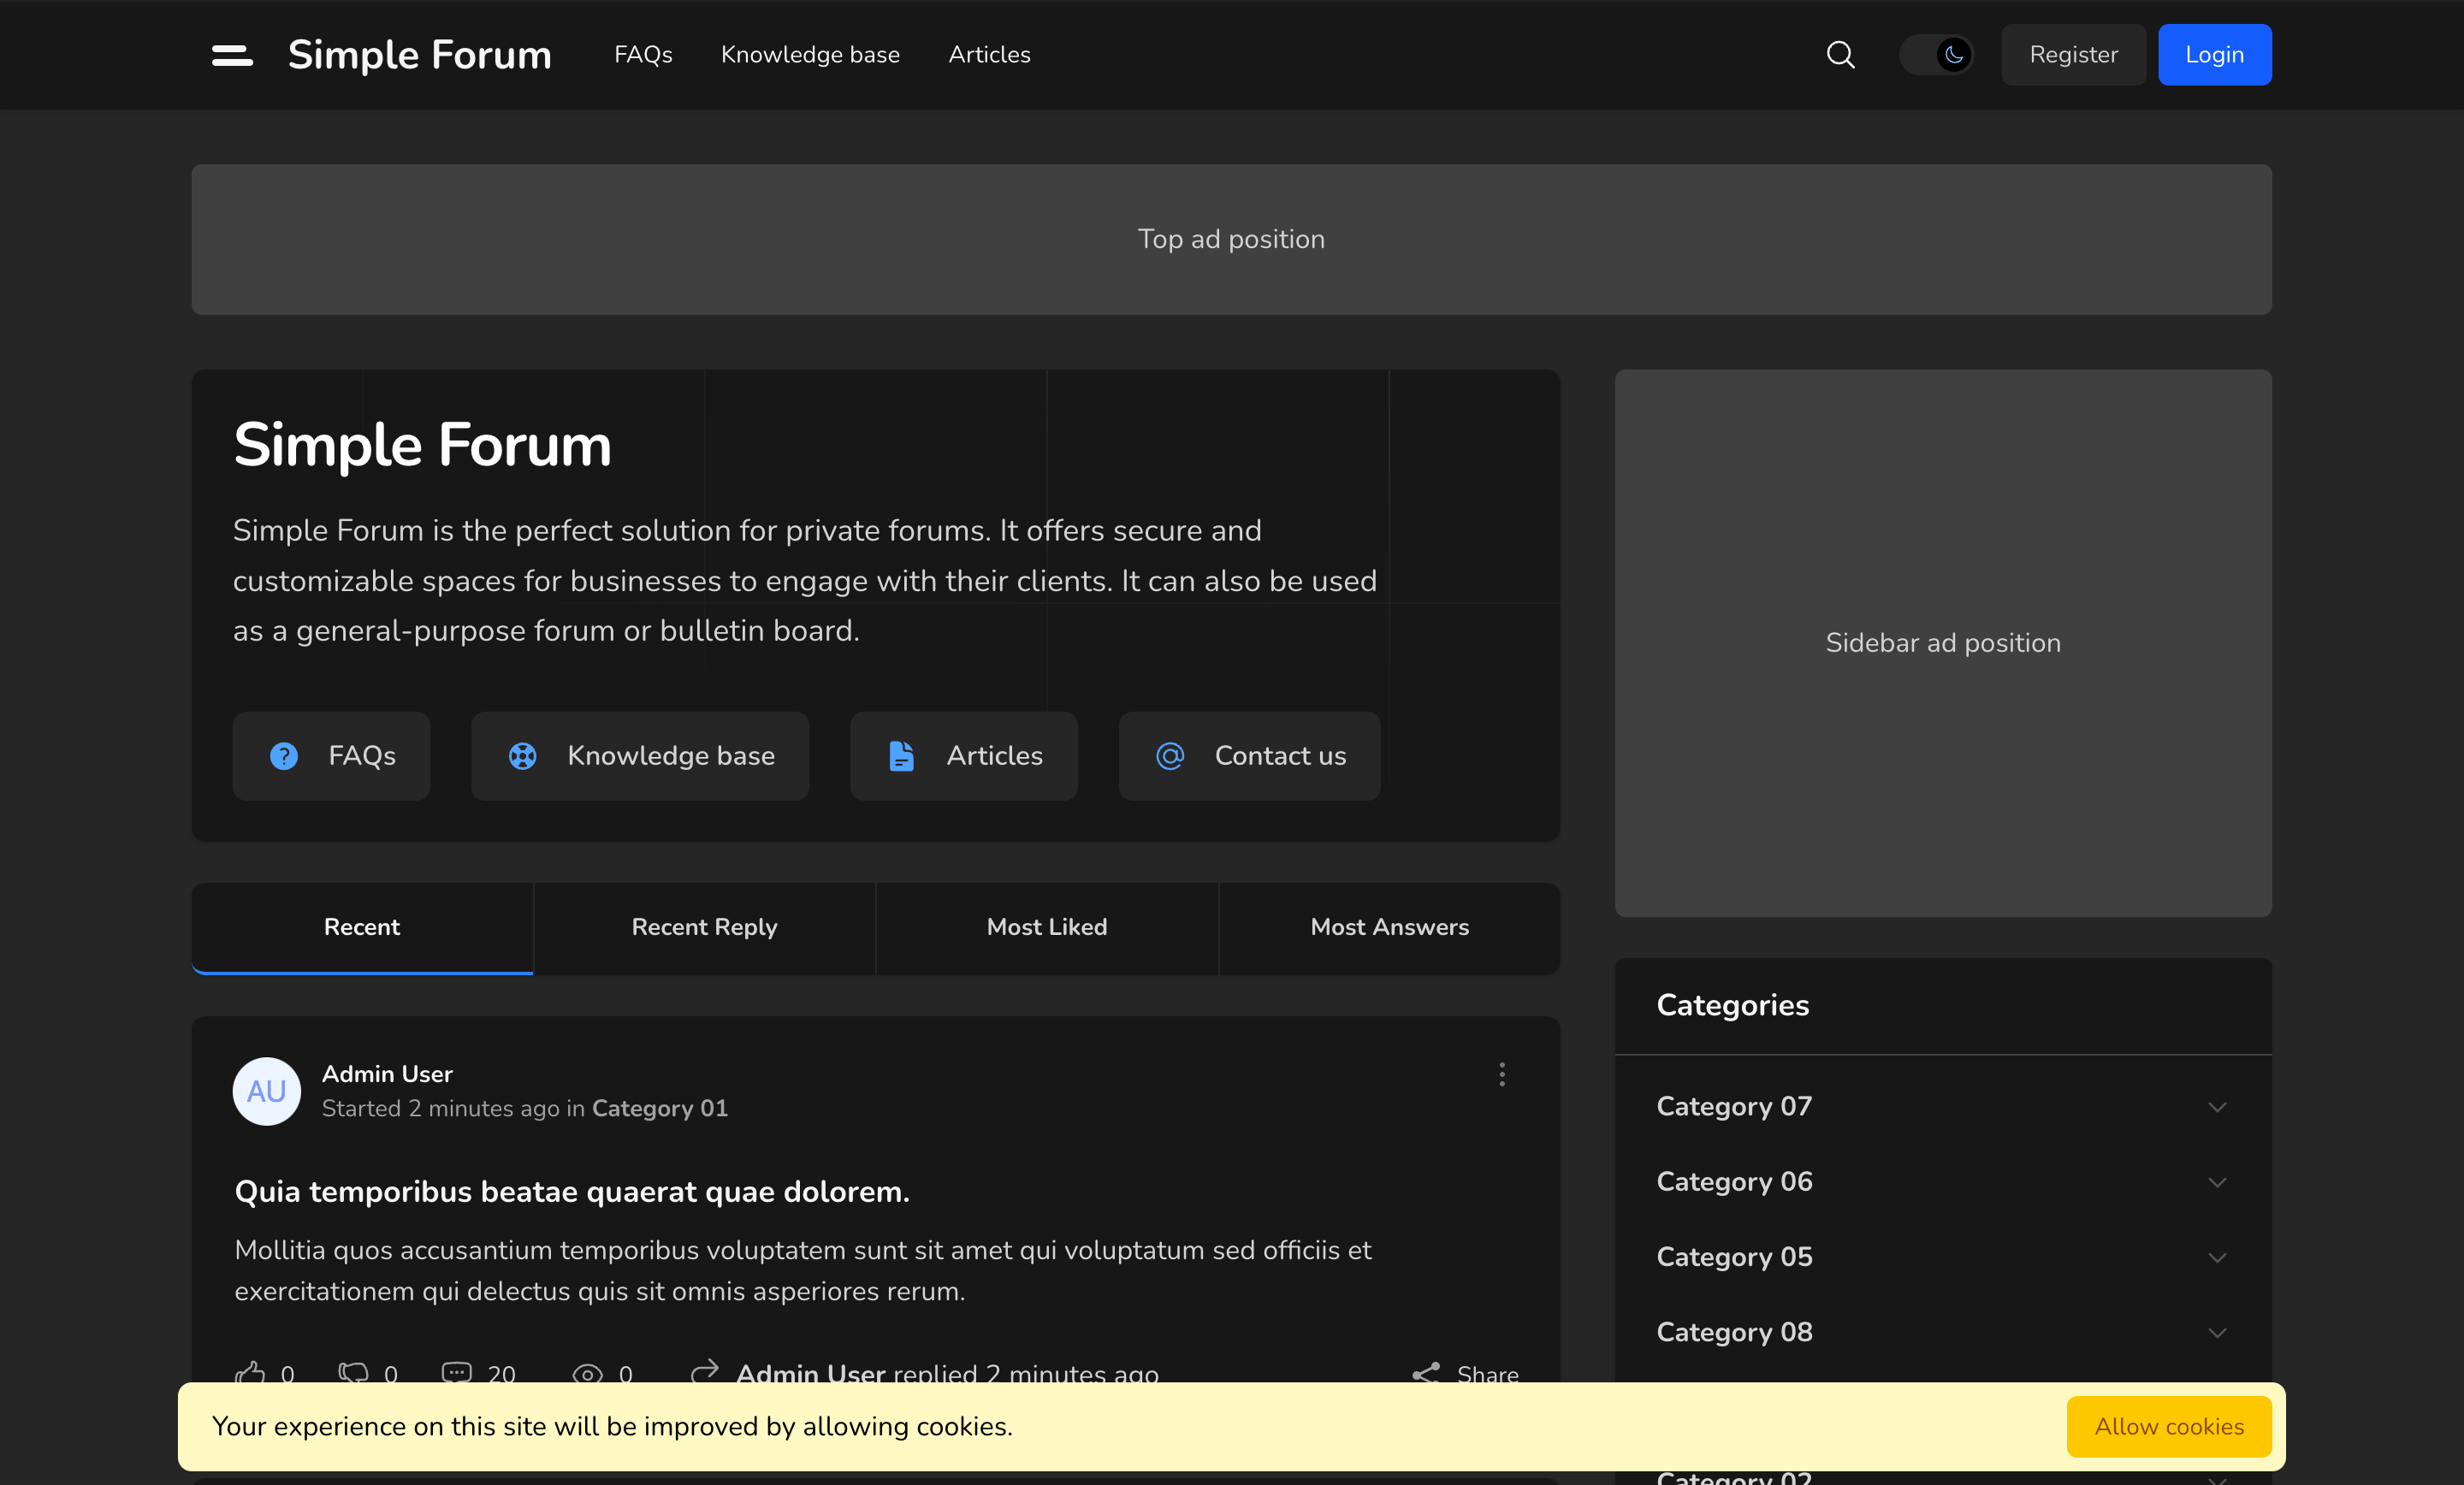Click the Simple Forum logo title in header
The image size is (2464, 1485).
[x=420, y=55]
